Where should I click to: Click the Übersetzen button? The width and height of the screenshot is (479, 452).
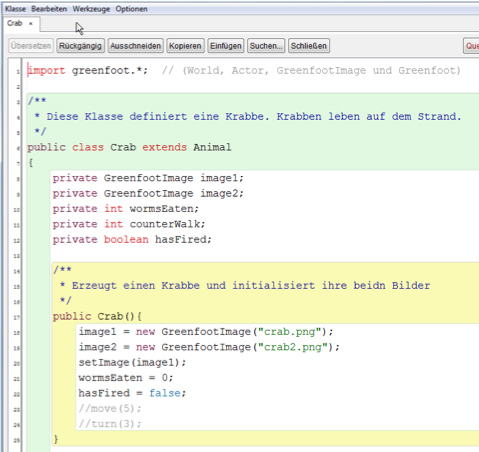click(31, 46)
